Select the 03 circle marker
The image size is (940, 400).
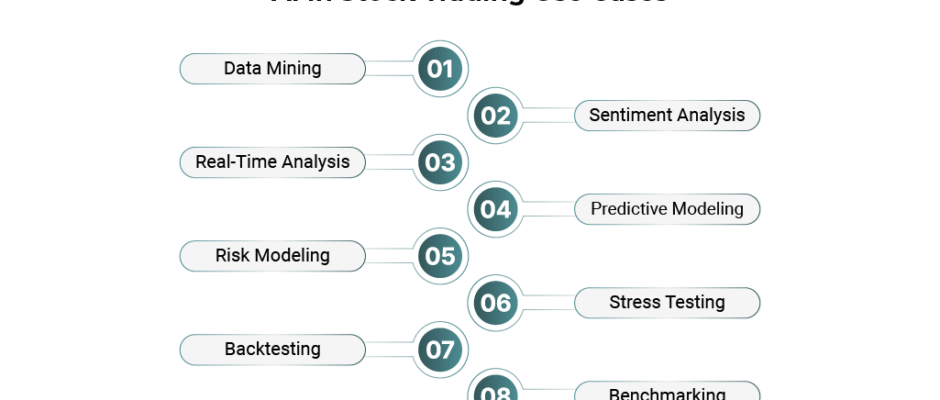pos(440,163)
